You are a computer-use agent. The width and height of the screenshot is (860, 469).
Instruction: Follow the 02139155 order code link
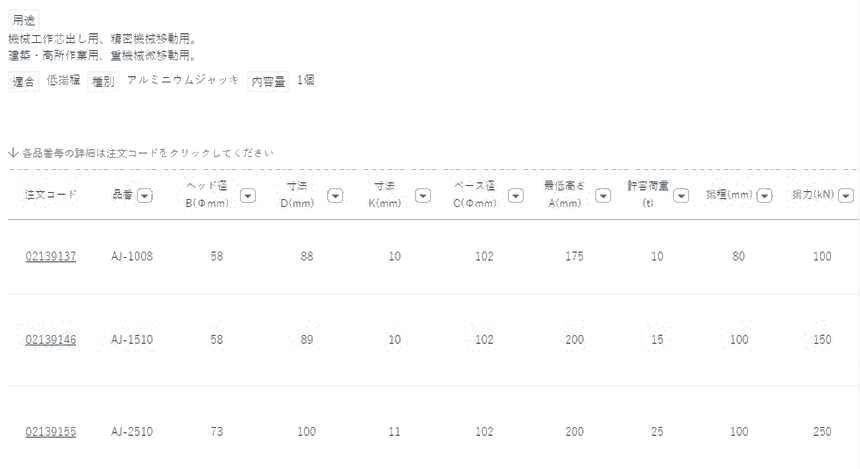pos(51,432)
